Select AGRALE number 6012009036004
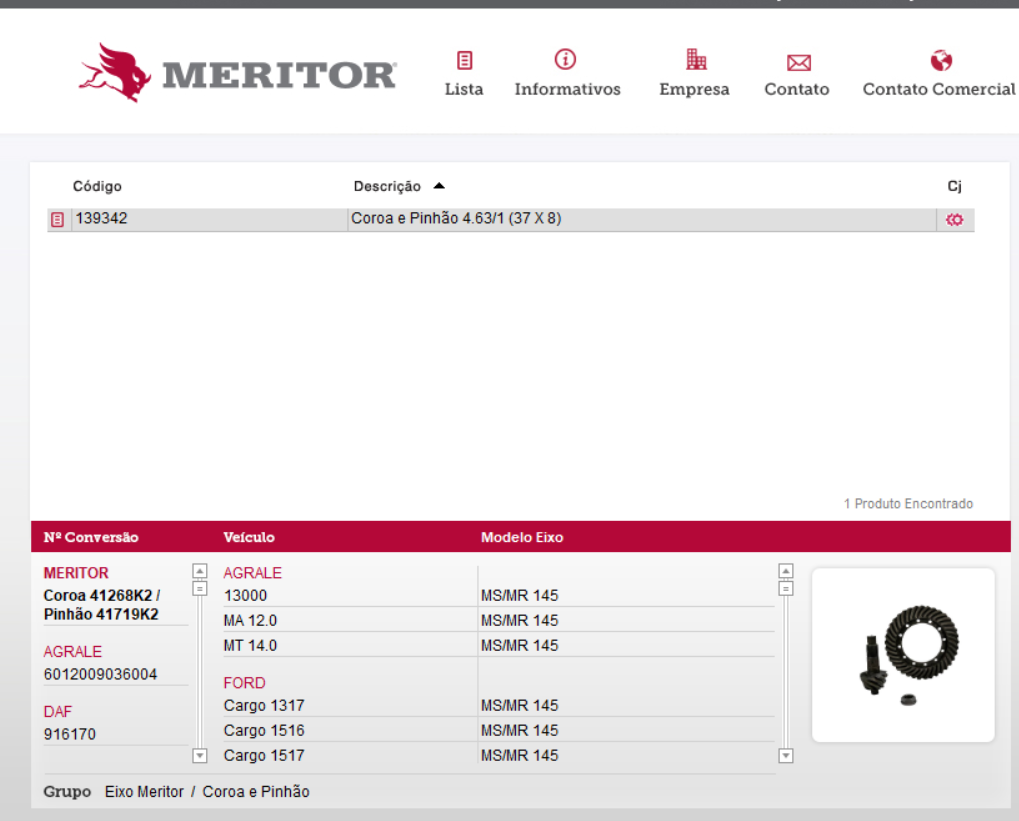Viewport: 1019px width, 821px height. coord(100,675)
